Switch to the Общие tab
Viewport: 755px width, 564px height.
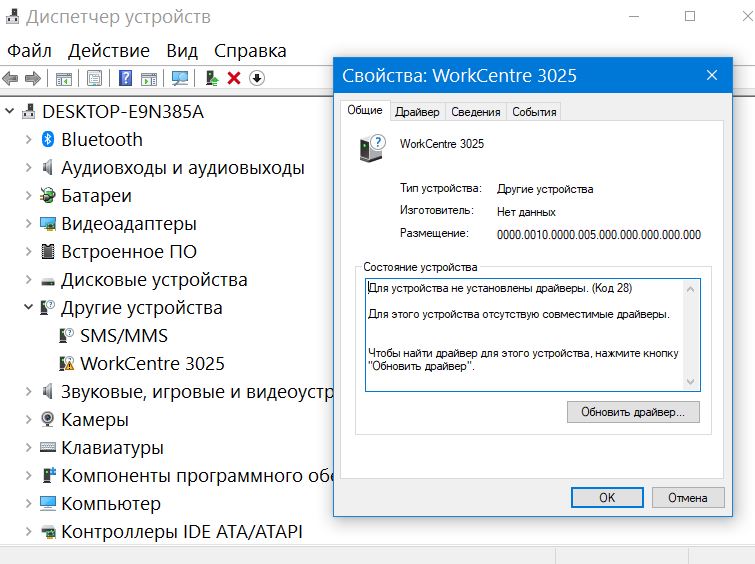[x=365, y=110]
